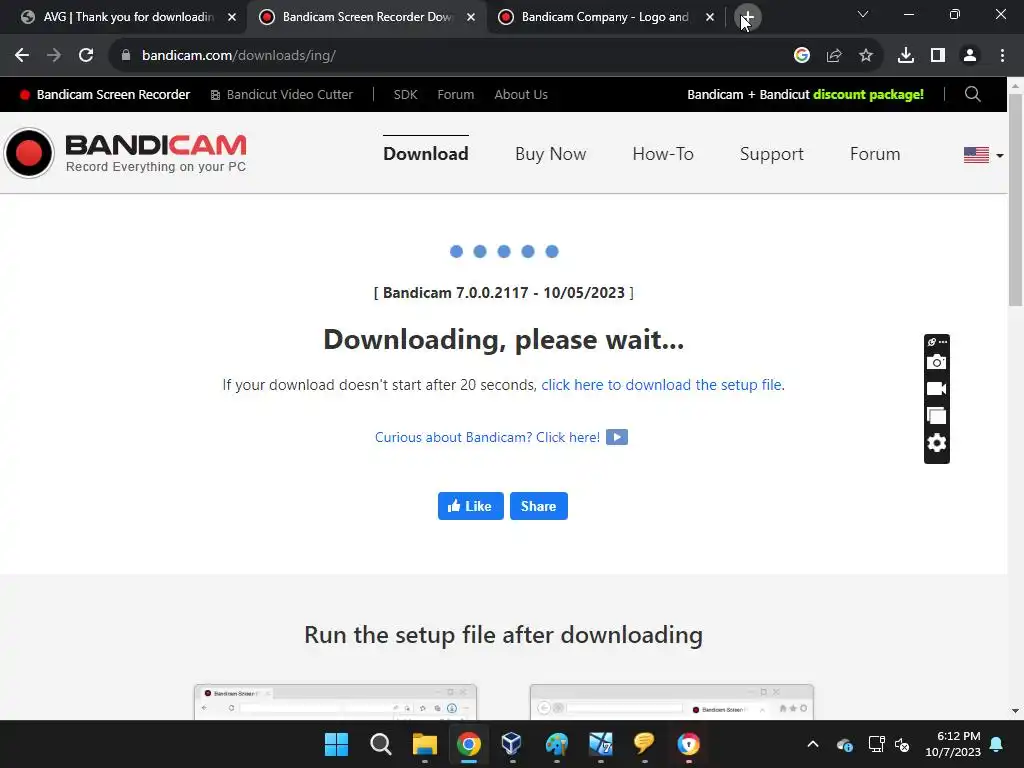The width and height of the screenshot is (1024, 768).
Task: Click the search magnifier on Bandicam site
Action: tap(972, 94)
